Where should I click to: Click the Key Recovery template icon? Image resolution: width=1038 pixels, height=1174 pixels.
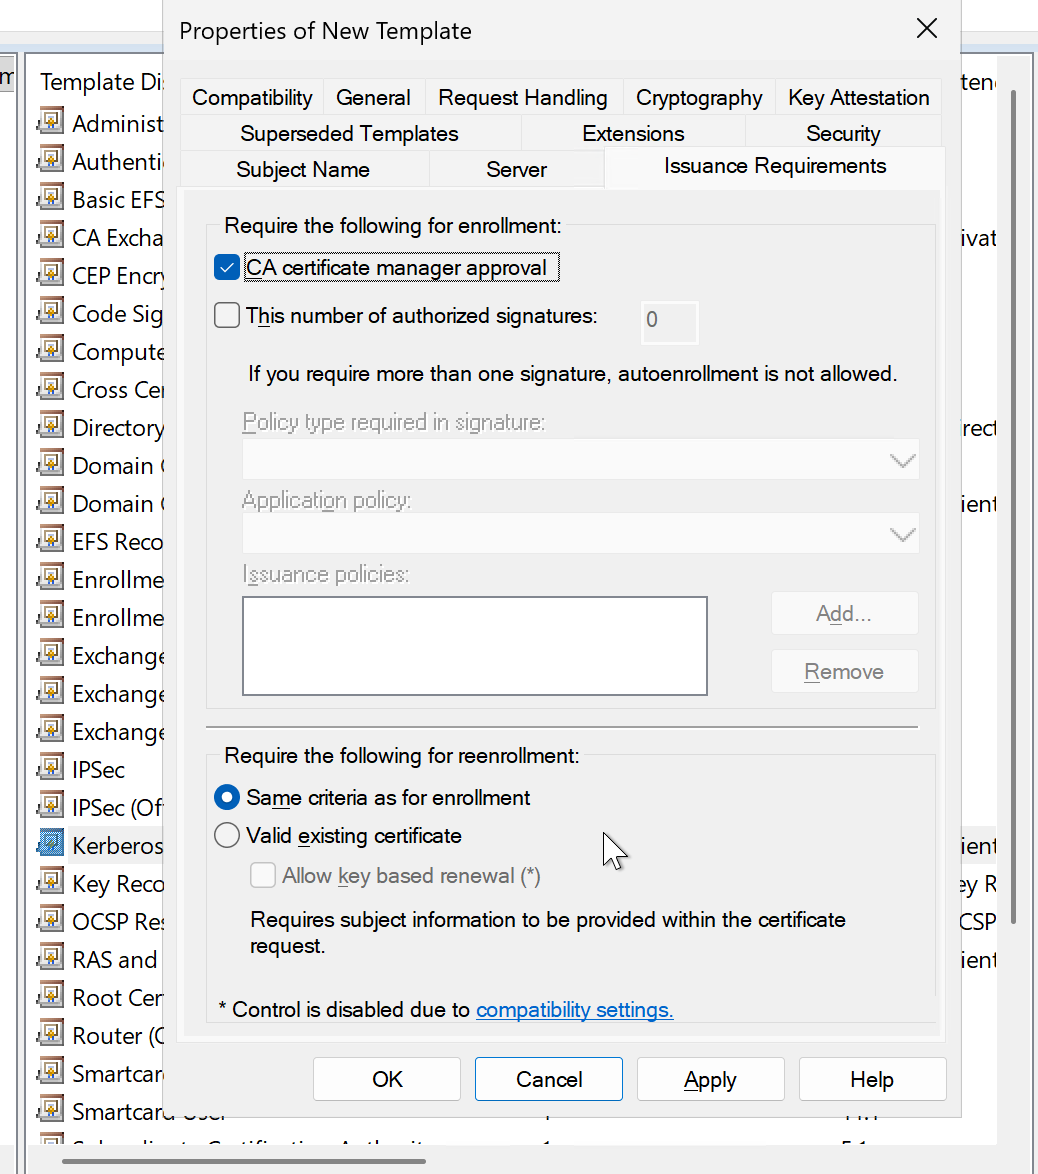[50, 883]
